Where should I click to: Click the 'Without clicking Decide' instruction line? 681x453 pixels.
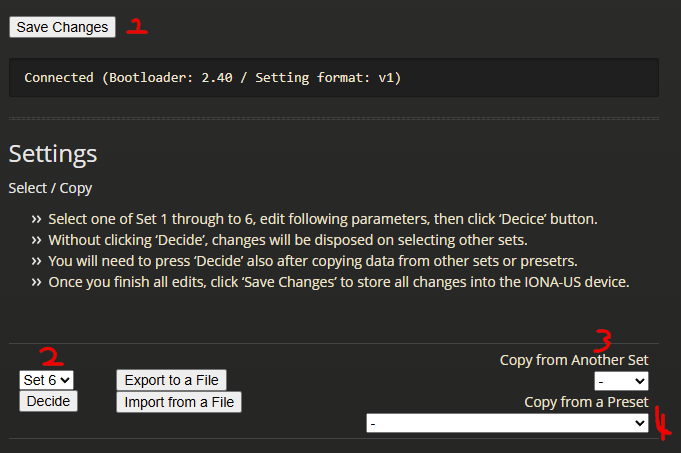(288, 240)
